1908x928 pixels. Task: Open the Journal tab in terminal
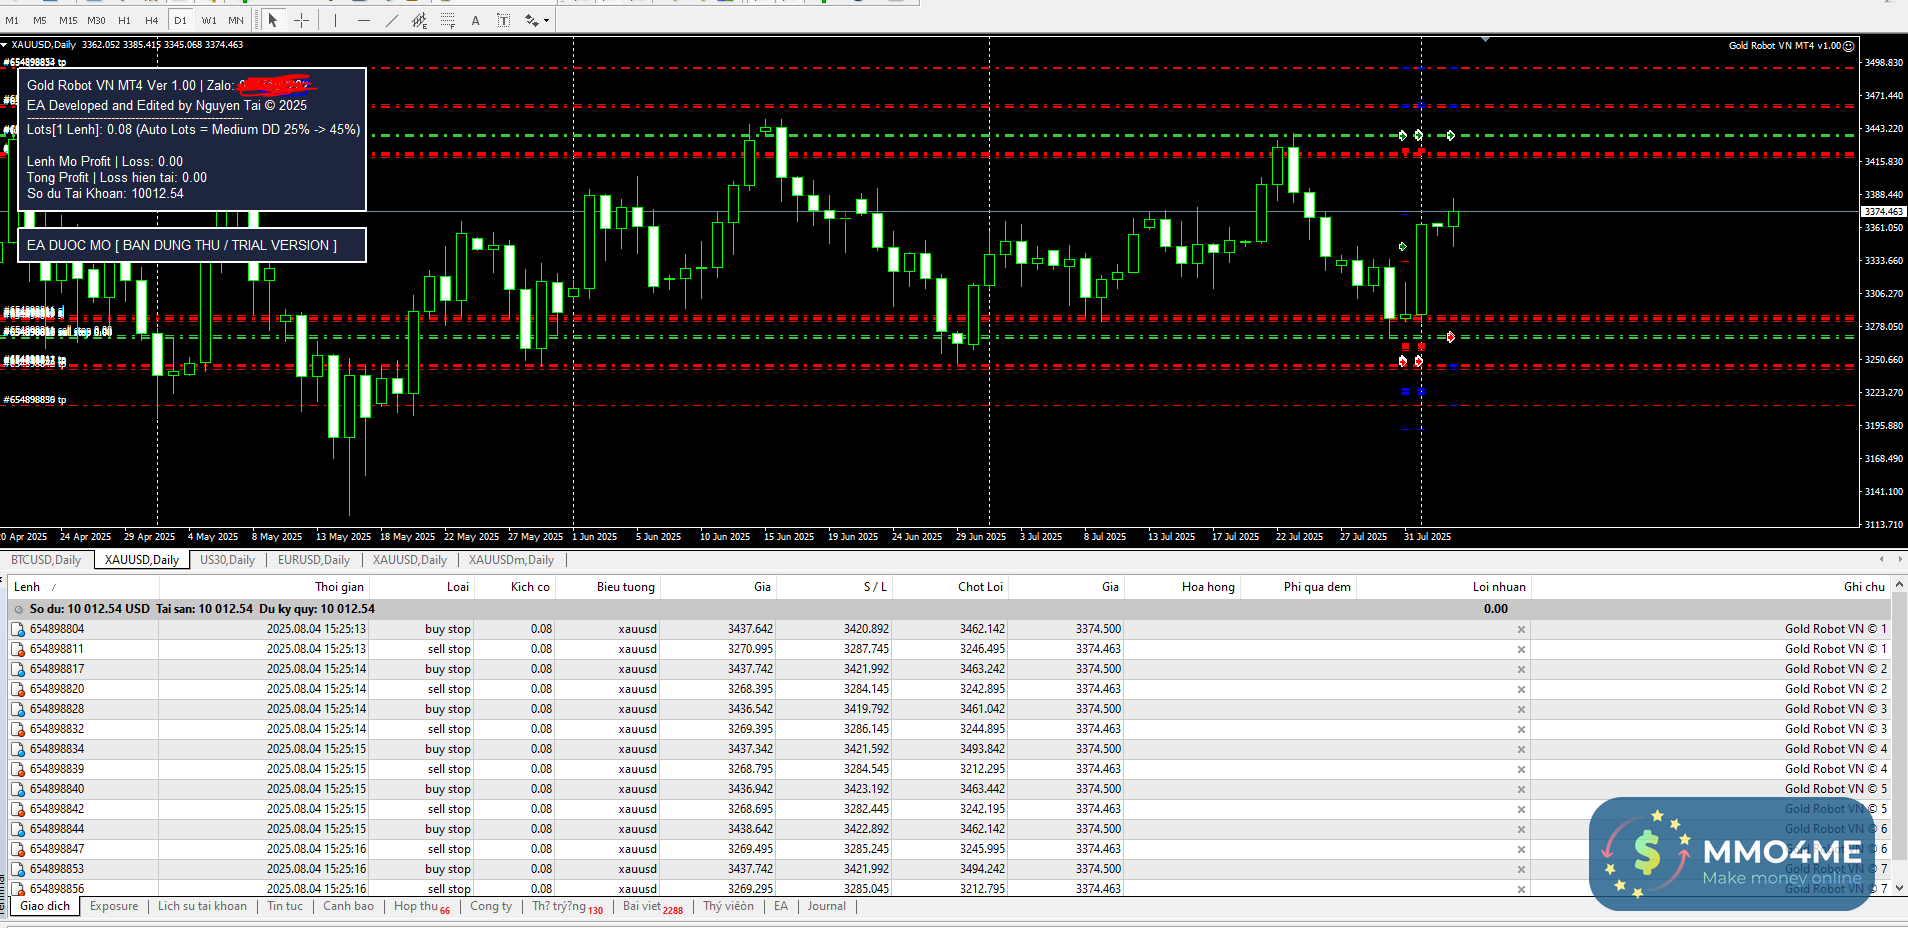pos(826,906)
